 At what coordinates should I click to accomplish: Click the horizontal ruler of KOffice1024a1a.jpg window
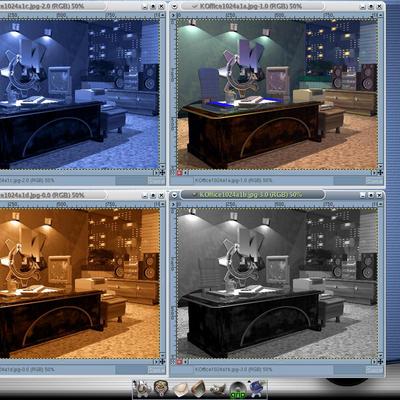(x=277, y=15)
